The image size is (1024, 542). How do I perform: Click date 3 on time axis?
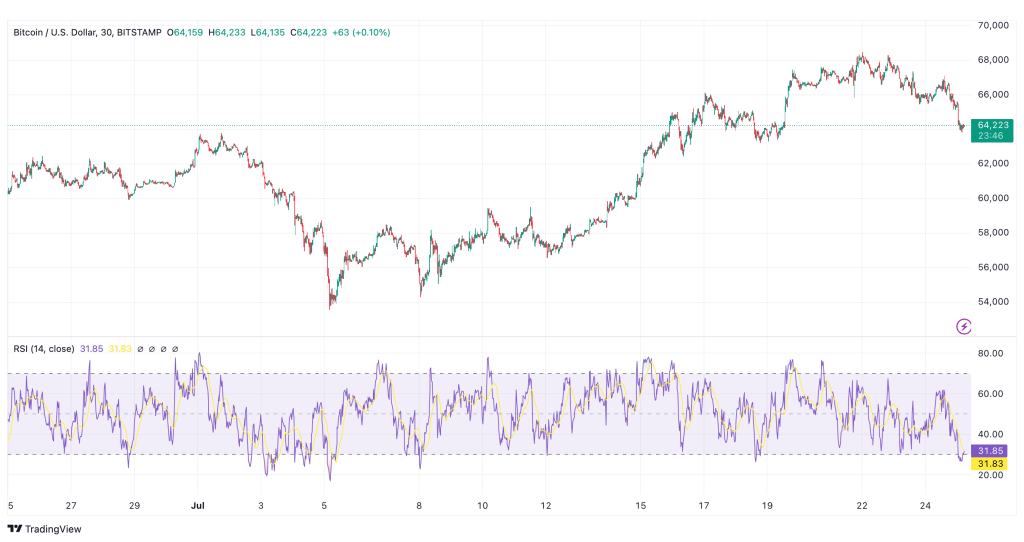coord(261,505)
